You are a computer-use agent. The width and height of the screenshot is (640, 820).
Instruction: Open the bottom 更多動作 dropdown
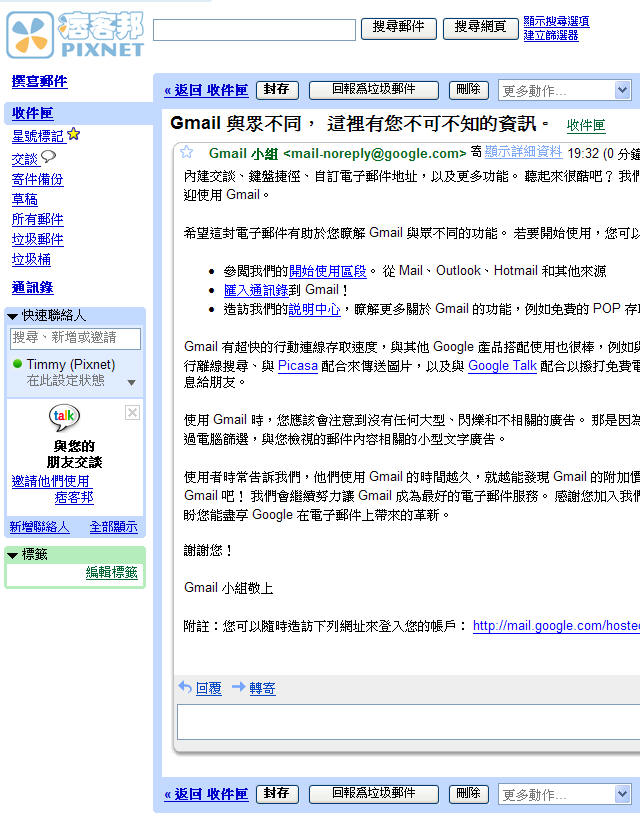[565, 794]
